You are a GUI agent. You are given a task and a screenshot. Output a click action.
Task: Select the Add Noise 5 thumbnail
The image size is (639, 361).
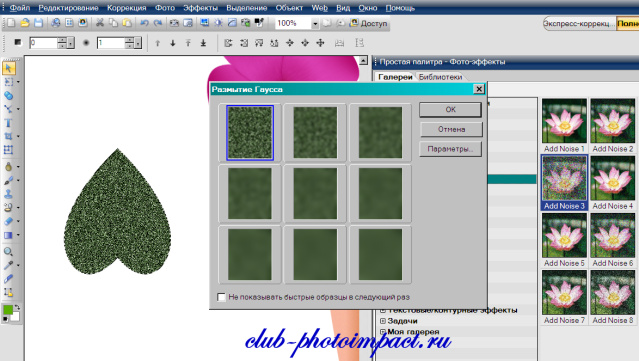(564, 240)
